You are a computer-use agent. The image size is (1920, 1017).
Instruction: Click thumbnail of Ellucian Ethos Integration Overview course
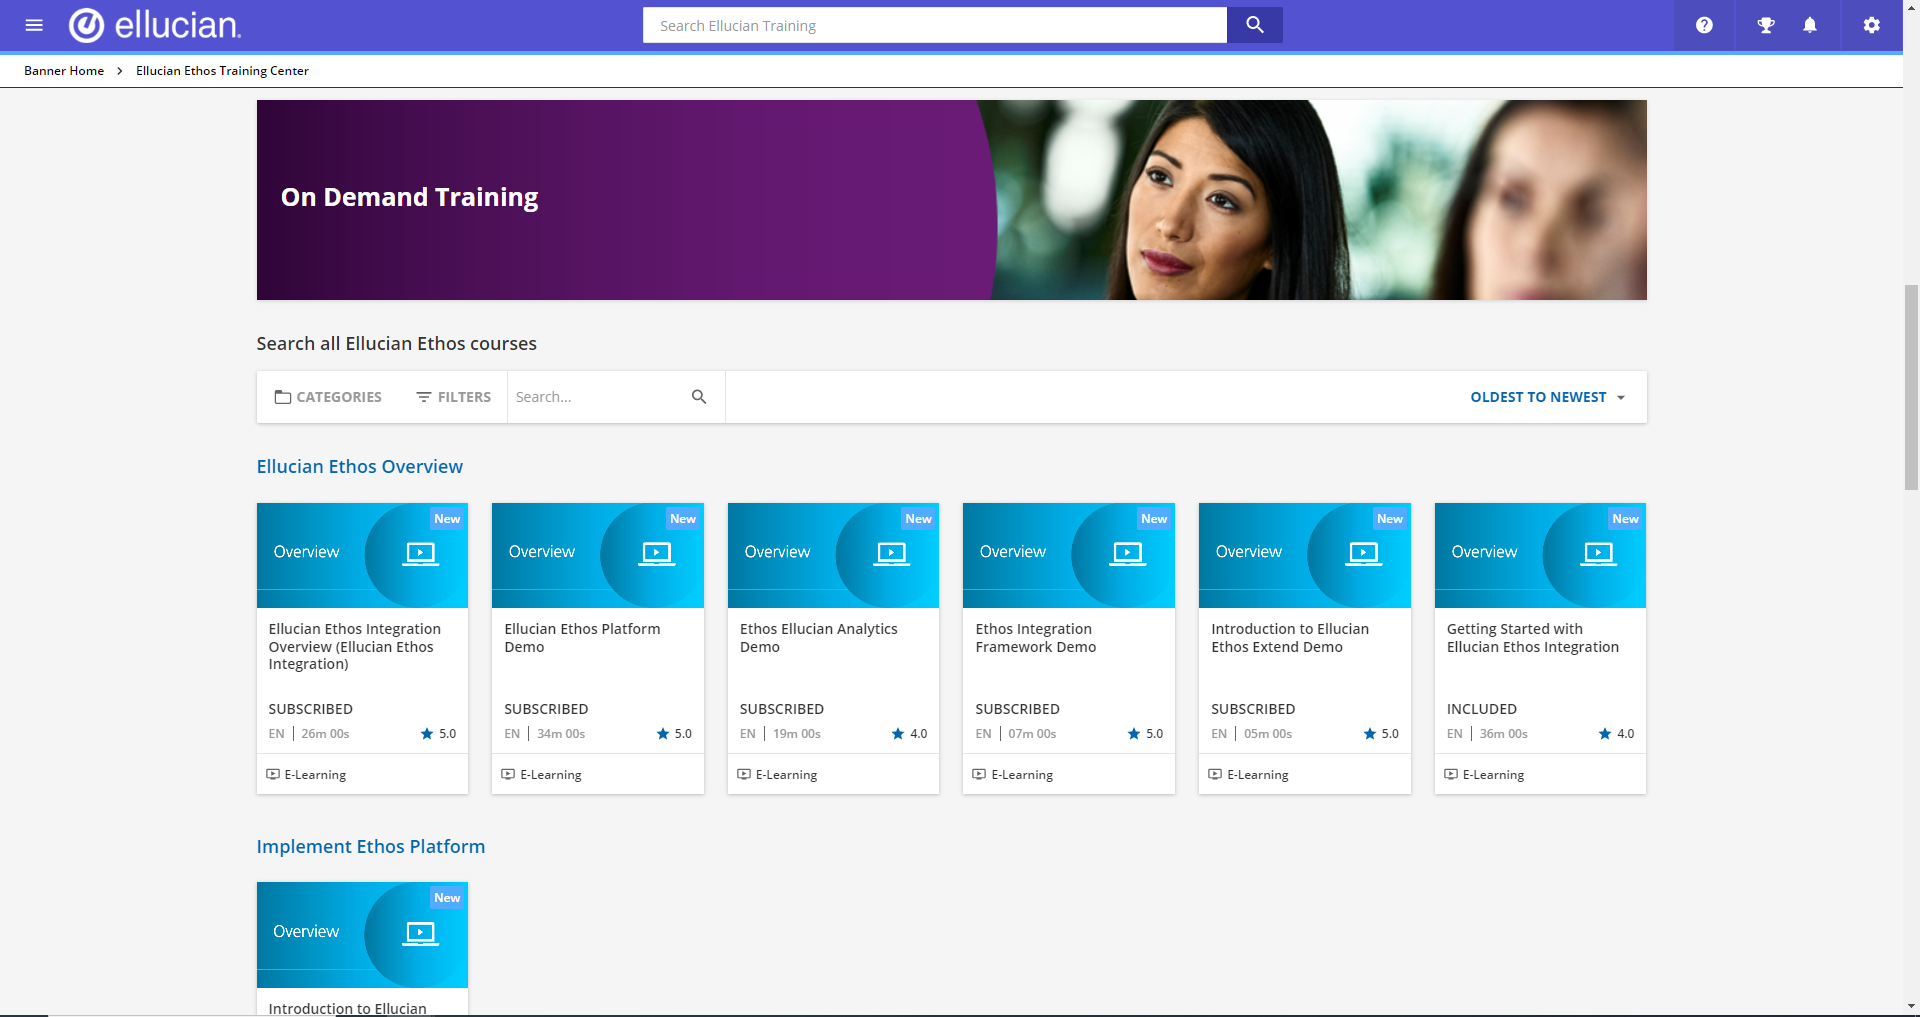click(362, 555)
